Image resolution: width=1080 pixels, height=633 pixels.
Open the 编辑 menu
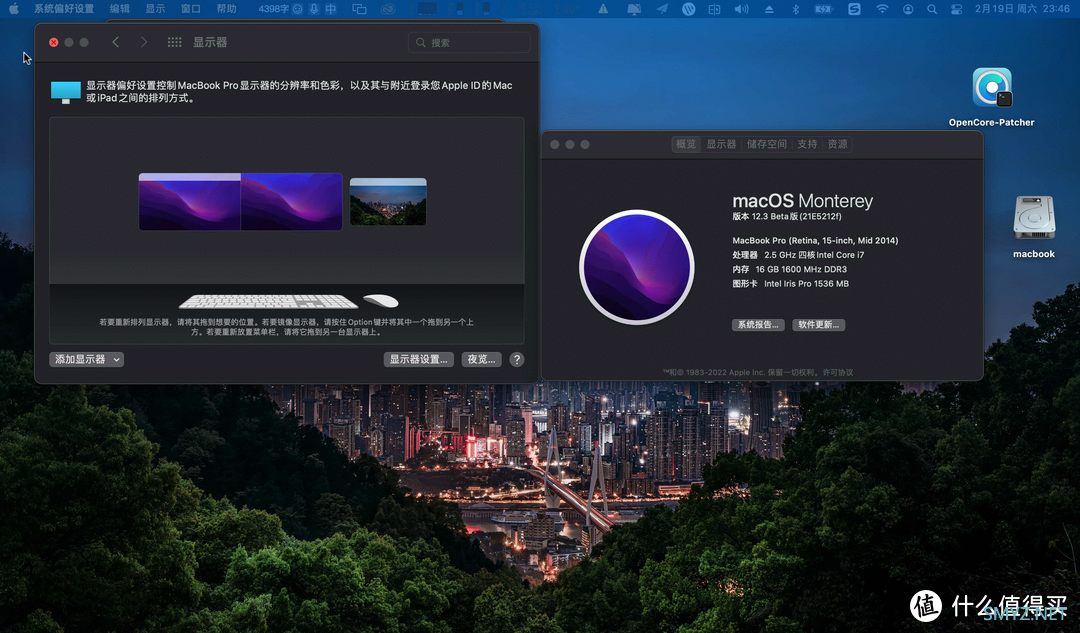120,9
